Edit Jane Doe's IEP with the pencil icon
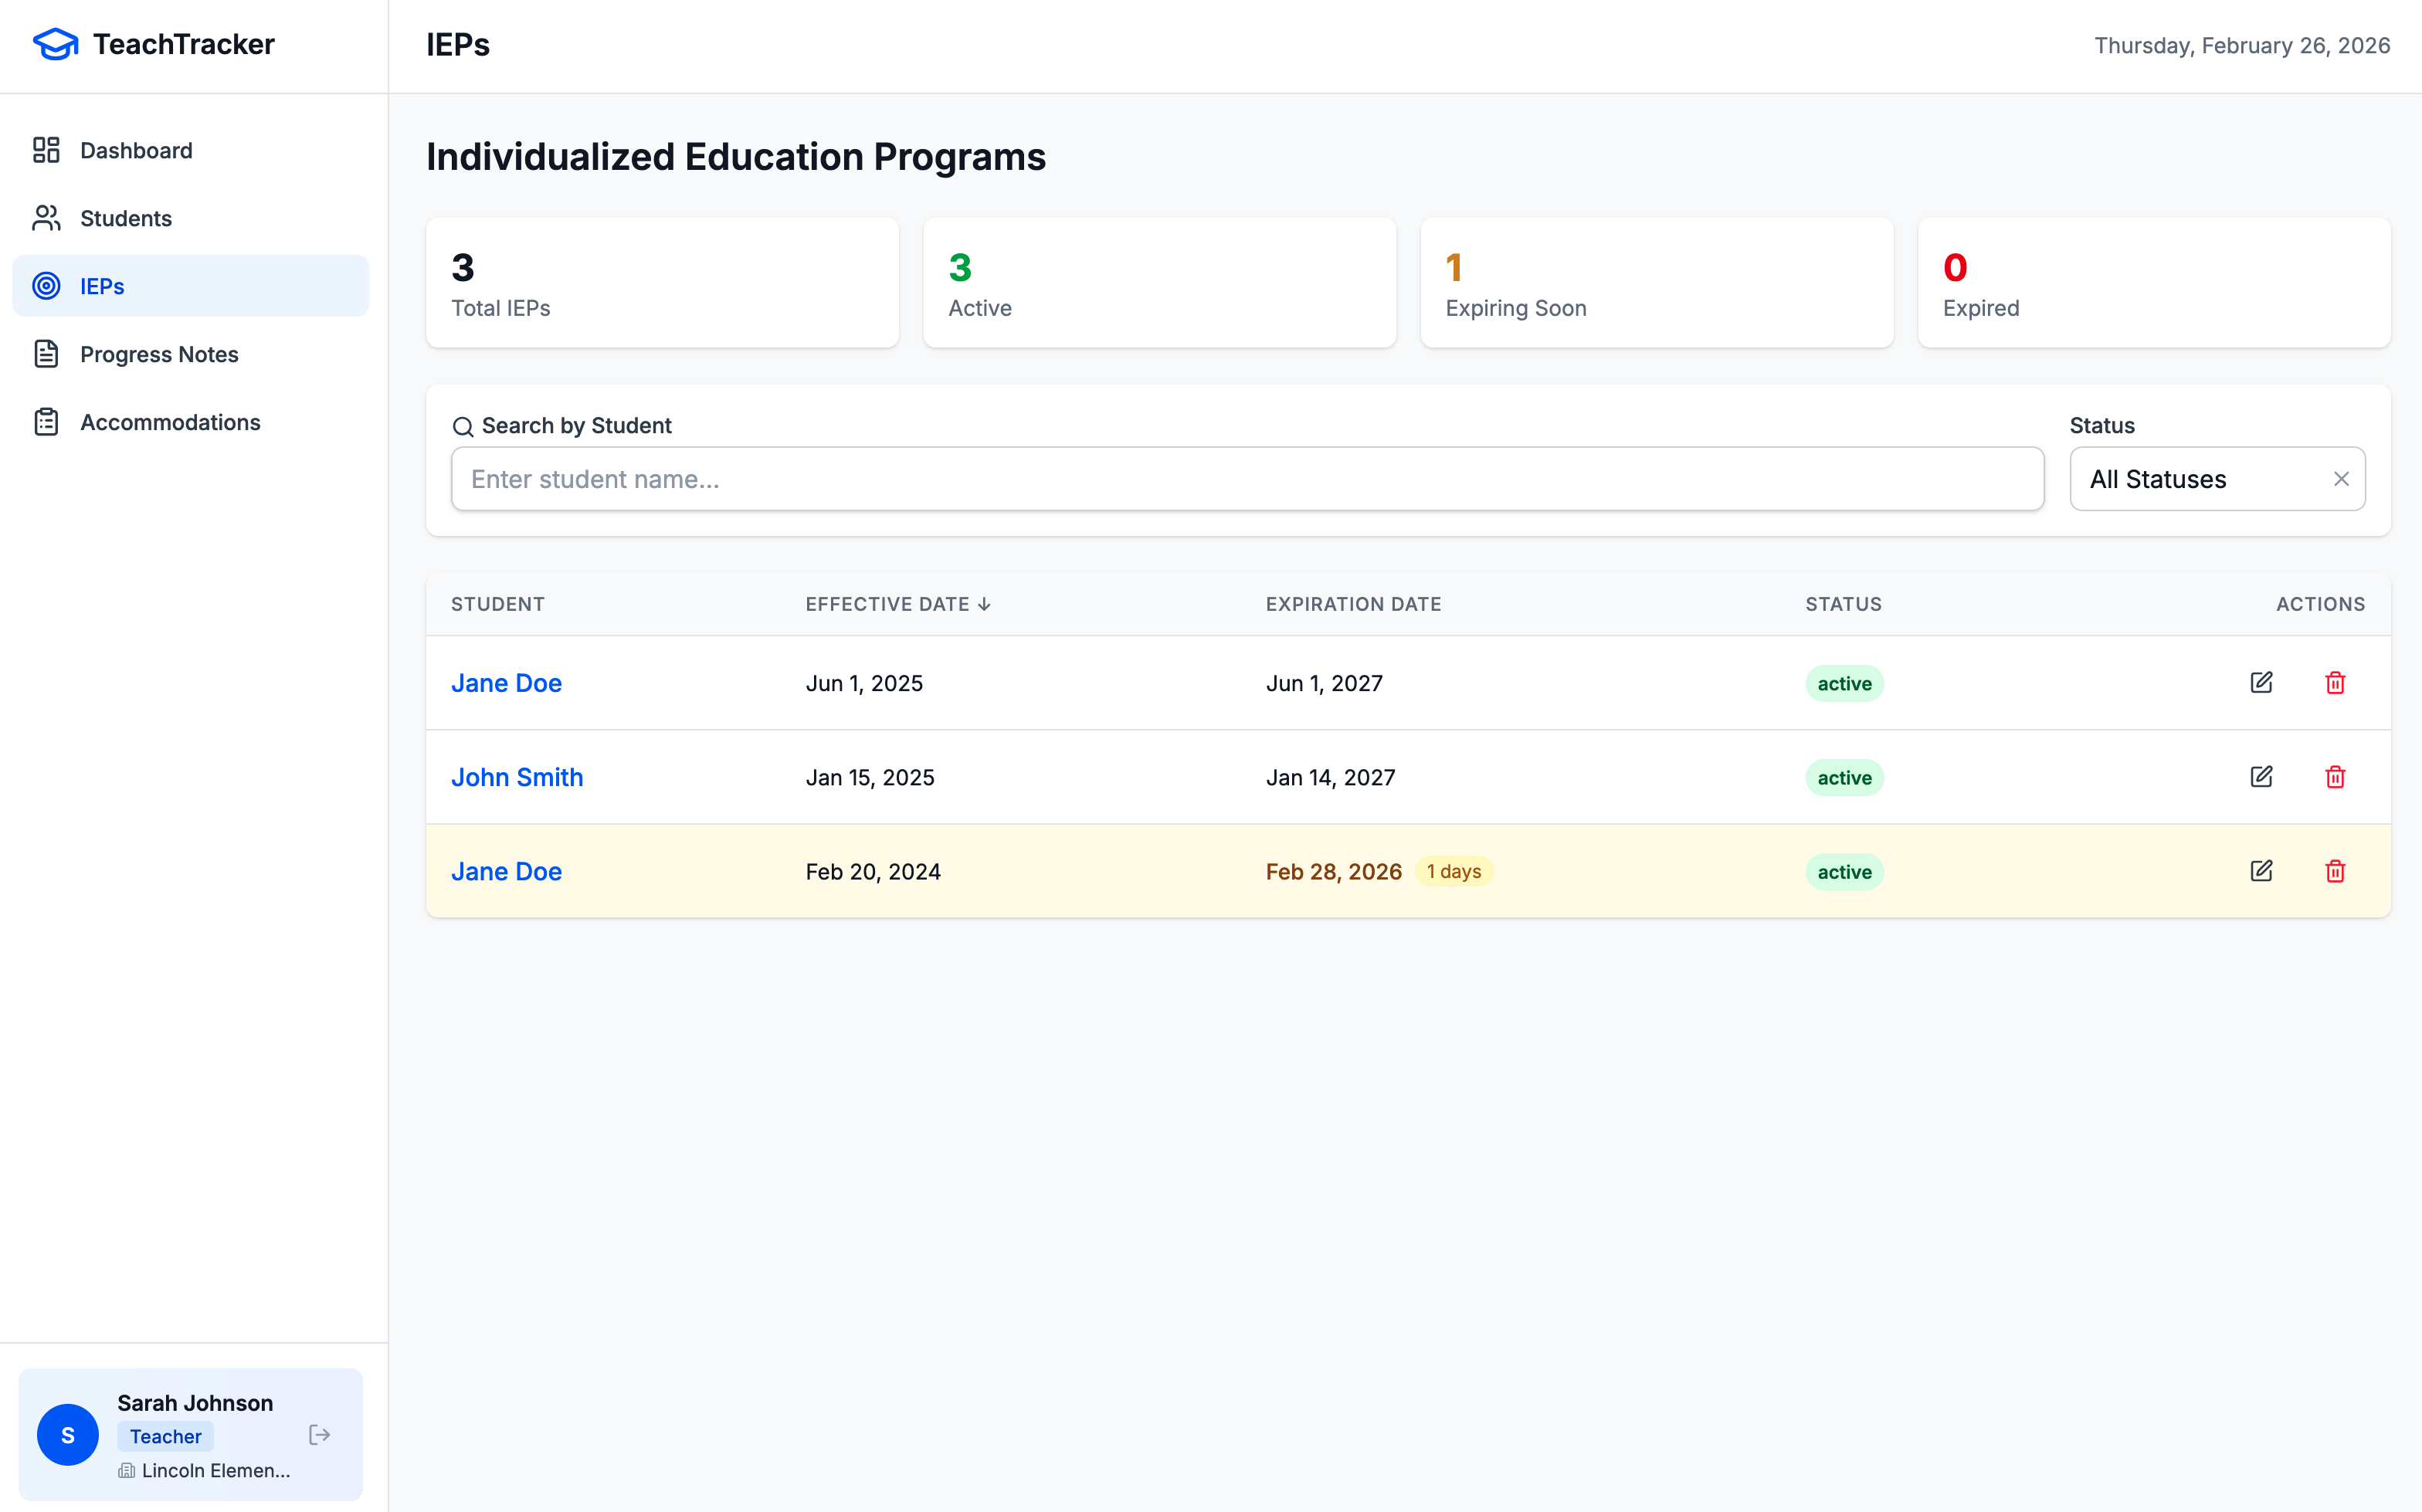The image size is (2422, 1512). pos(2262,682)
